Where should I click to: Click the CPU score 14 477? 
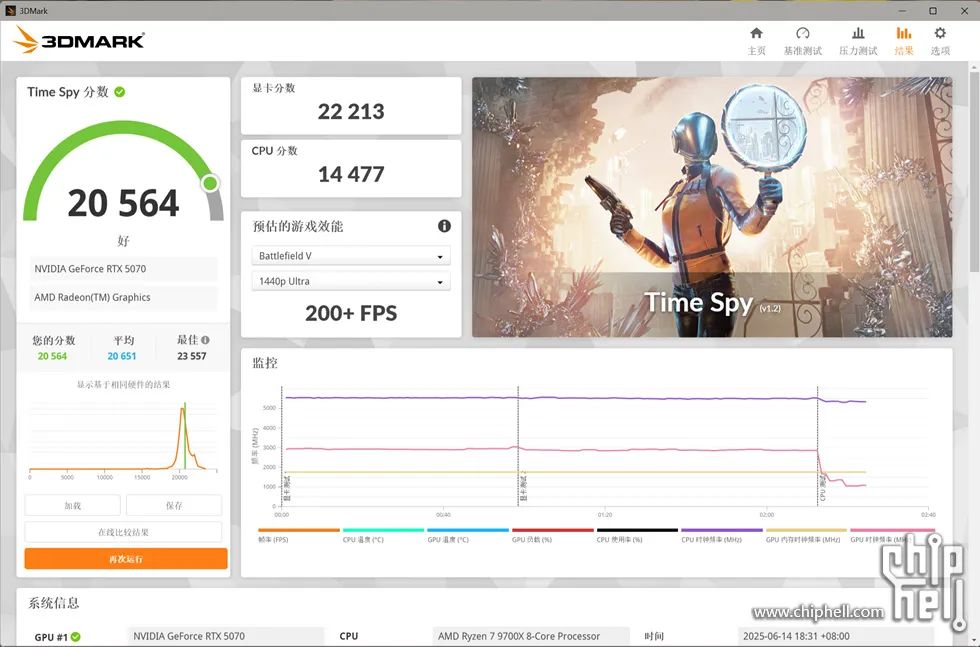tap(351, 174)
